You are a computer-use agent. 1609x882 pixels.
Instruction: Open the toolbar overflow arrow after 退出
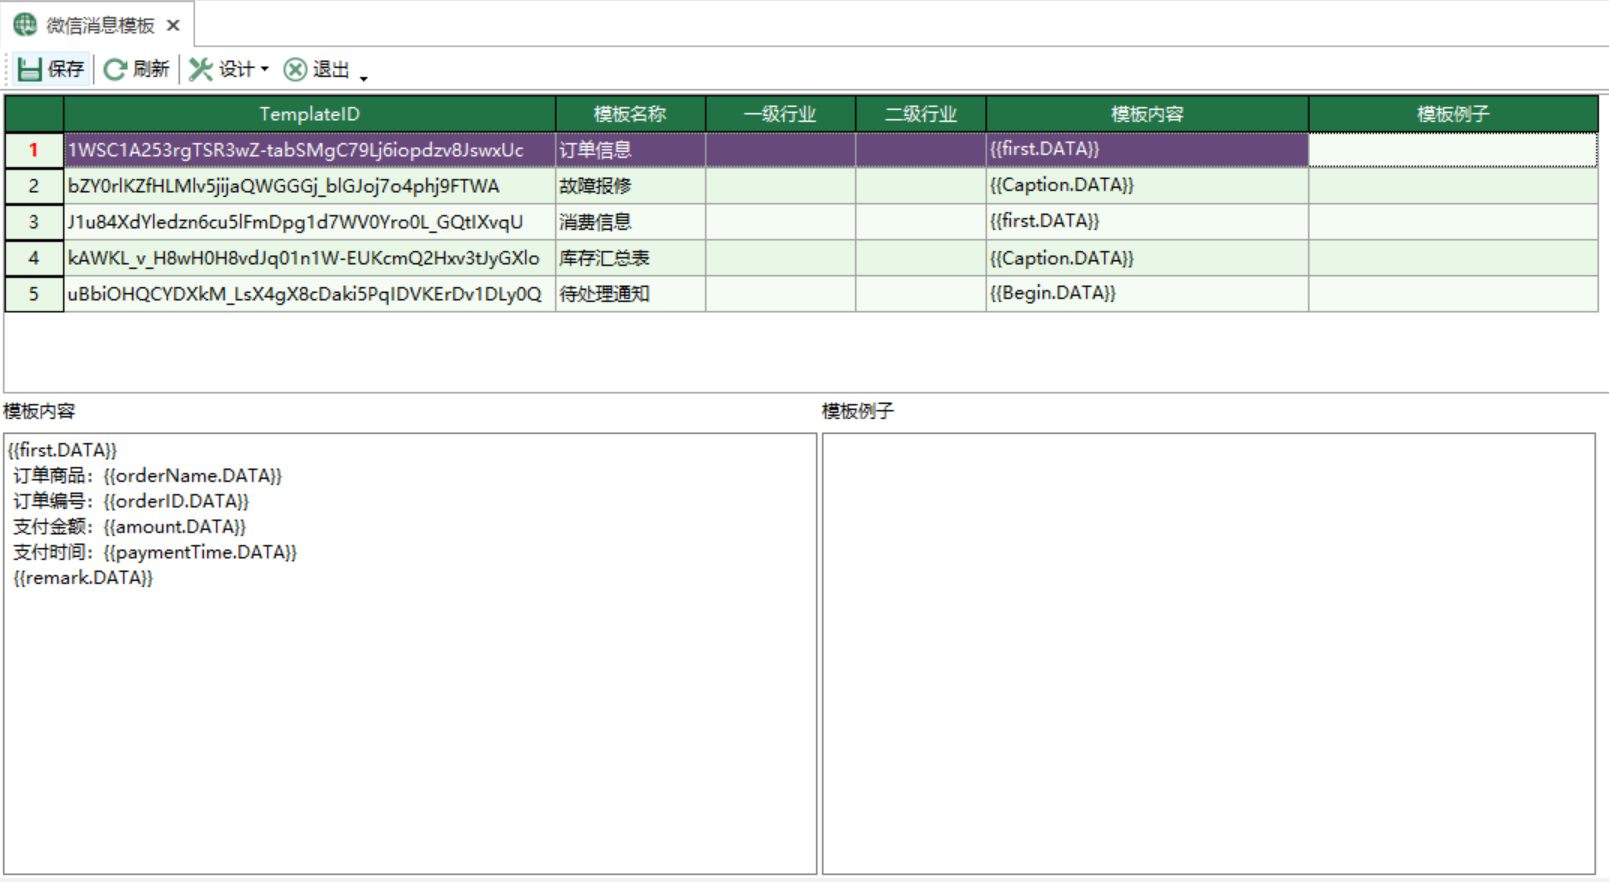pos(364,78)
